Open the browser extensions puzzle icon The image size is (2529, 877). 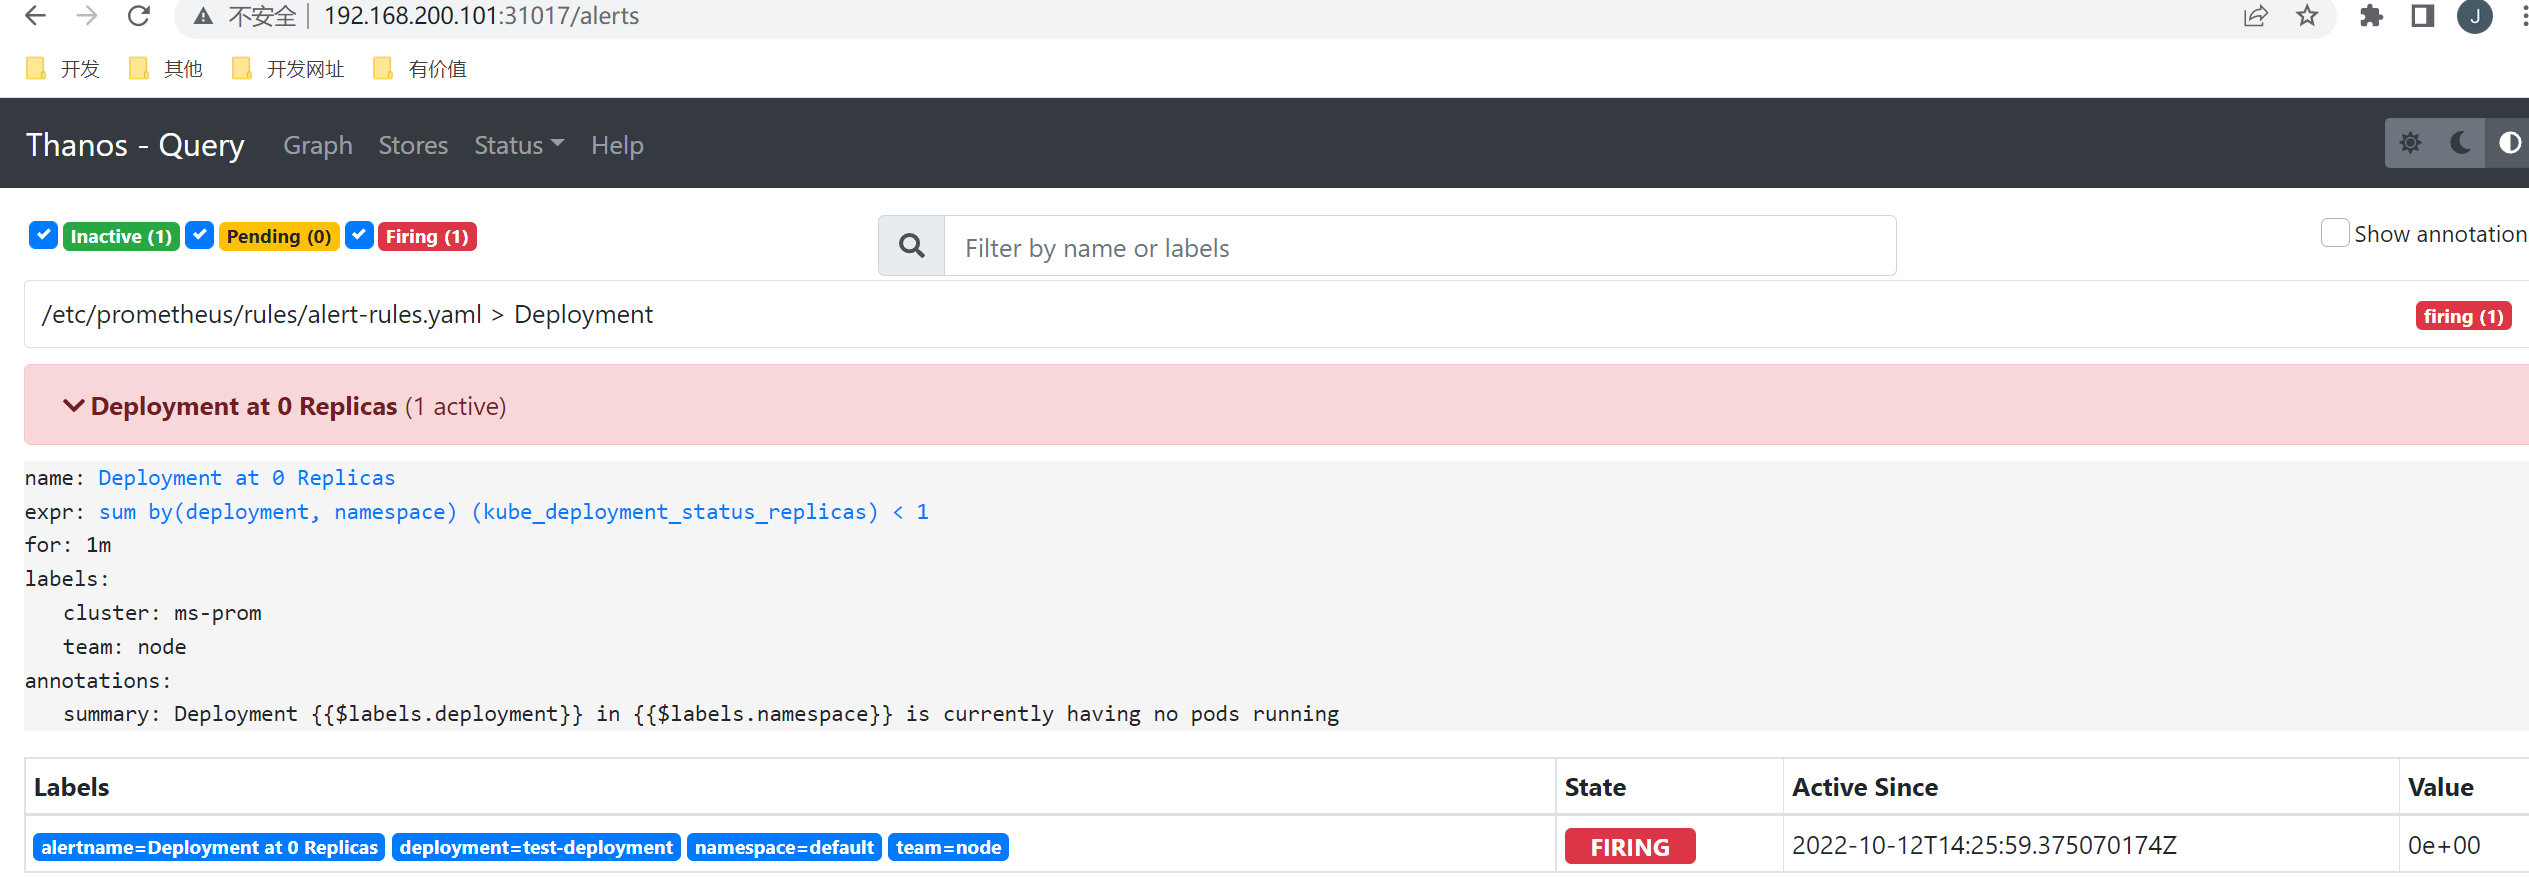pos(2371,16)
